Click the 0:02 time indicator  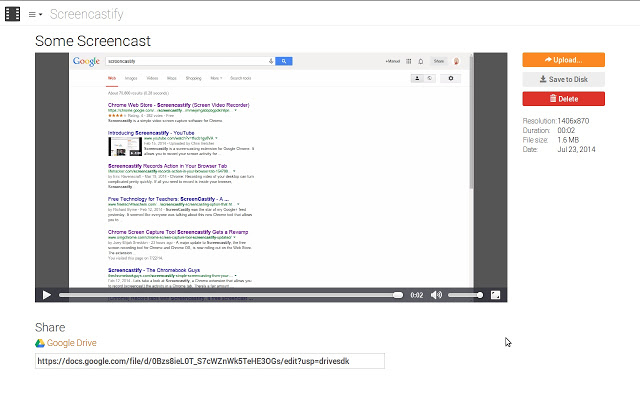pyautogui.click(x=417, y=295)
